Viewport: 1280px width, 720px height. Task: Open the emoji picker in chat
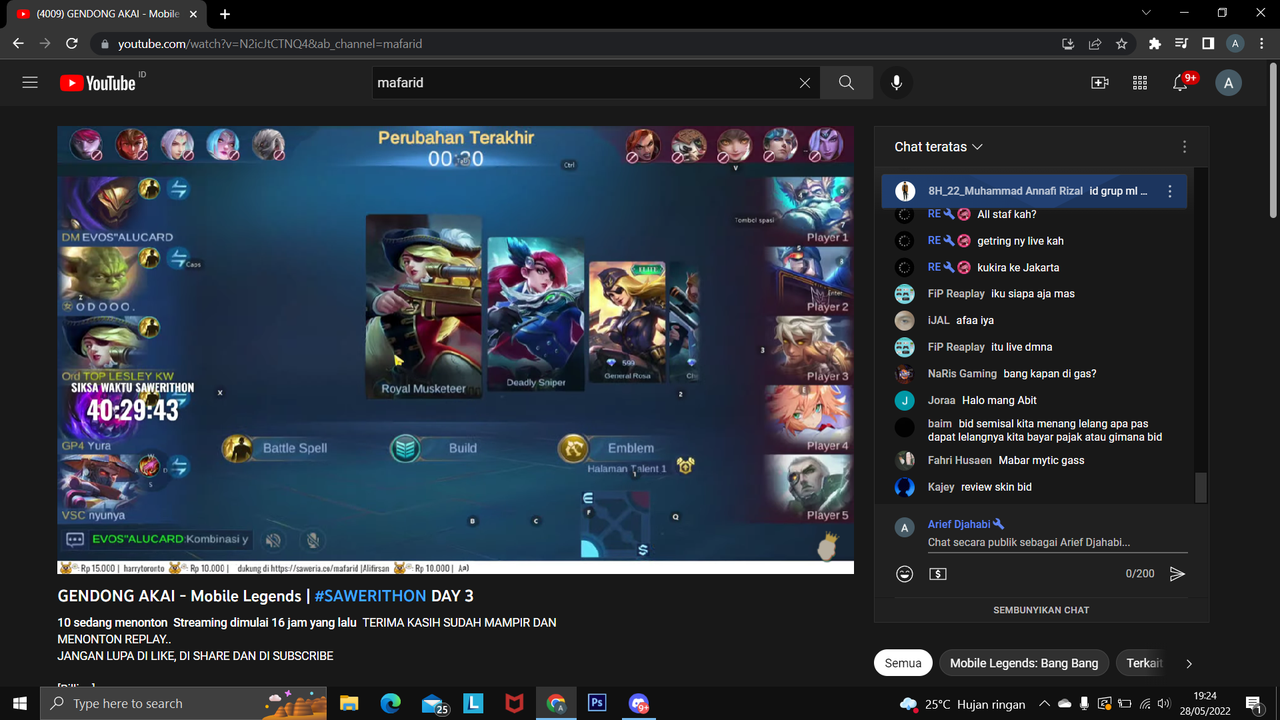point(905,574)
